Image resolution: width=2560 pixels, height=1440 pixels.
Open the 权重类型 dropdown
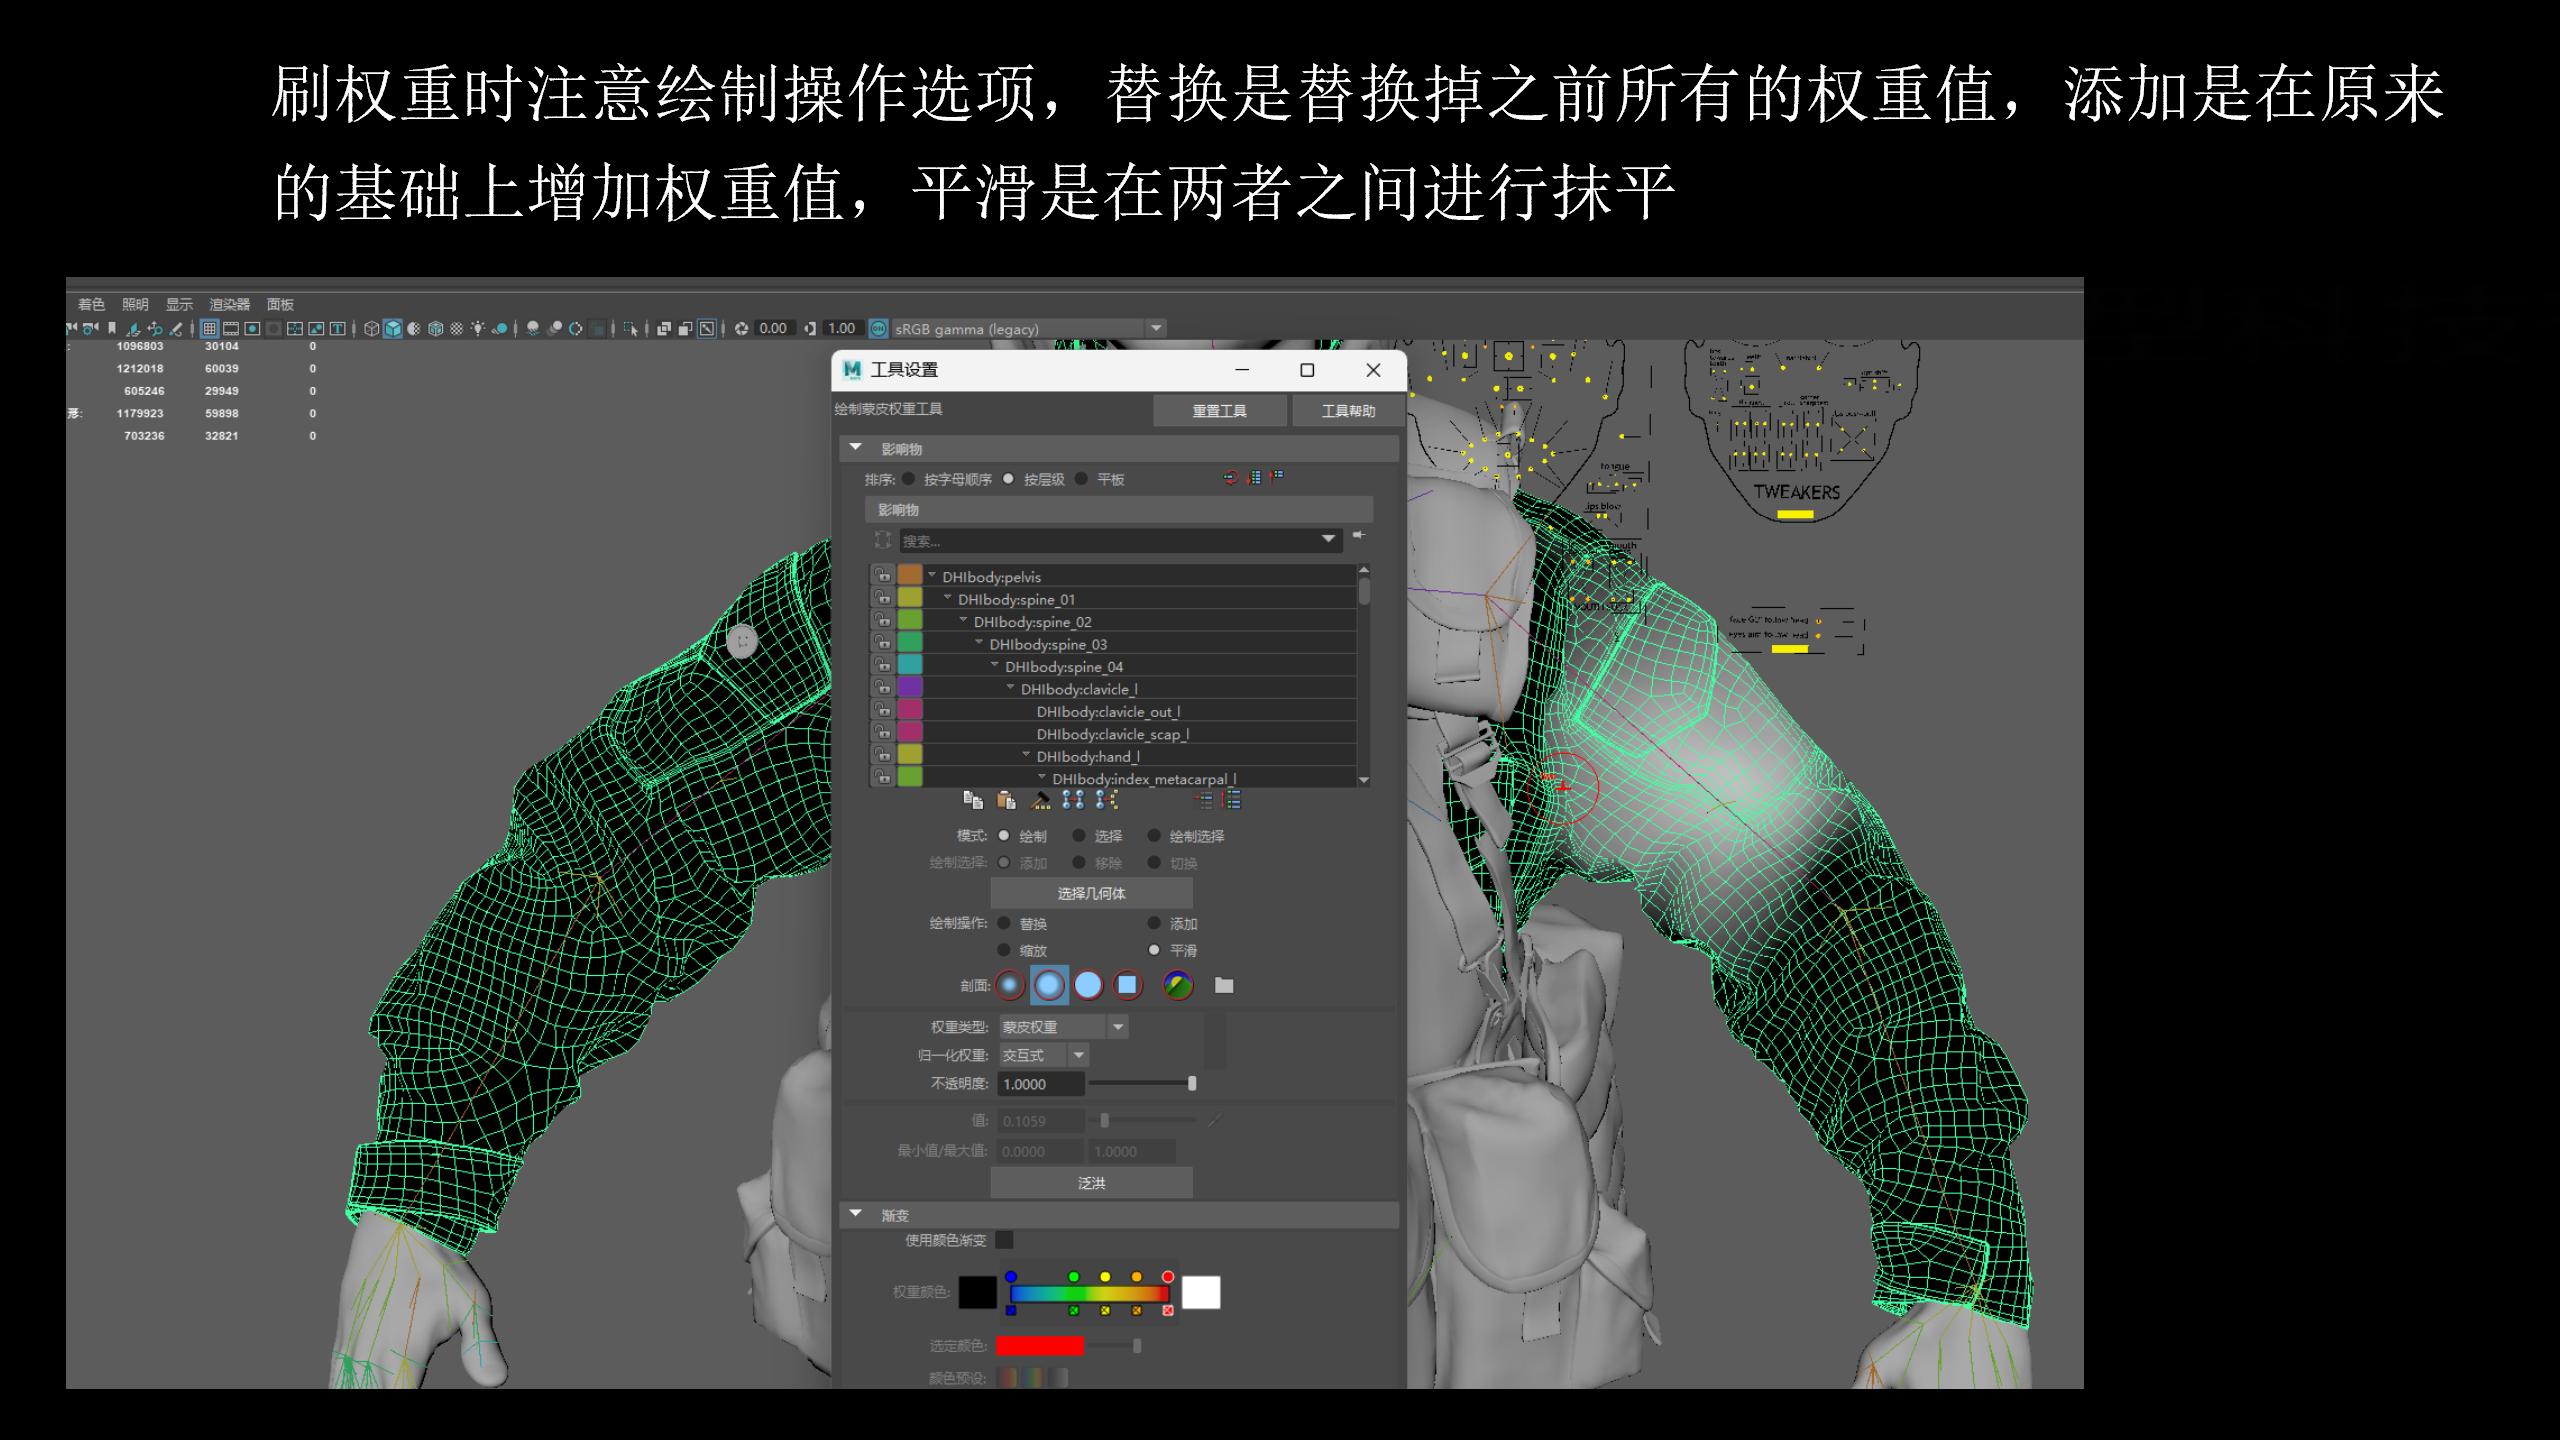coord(1064,1027)
